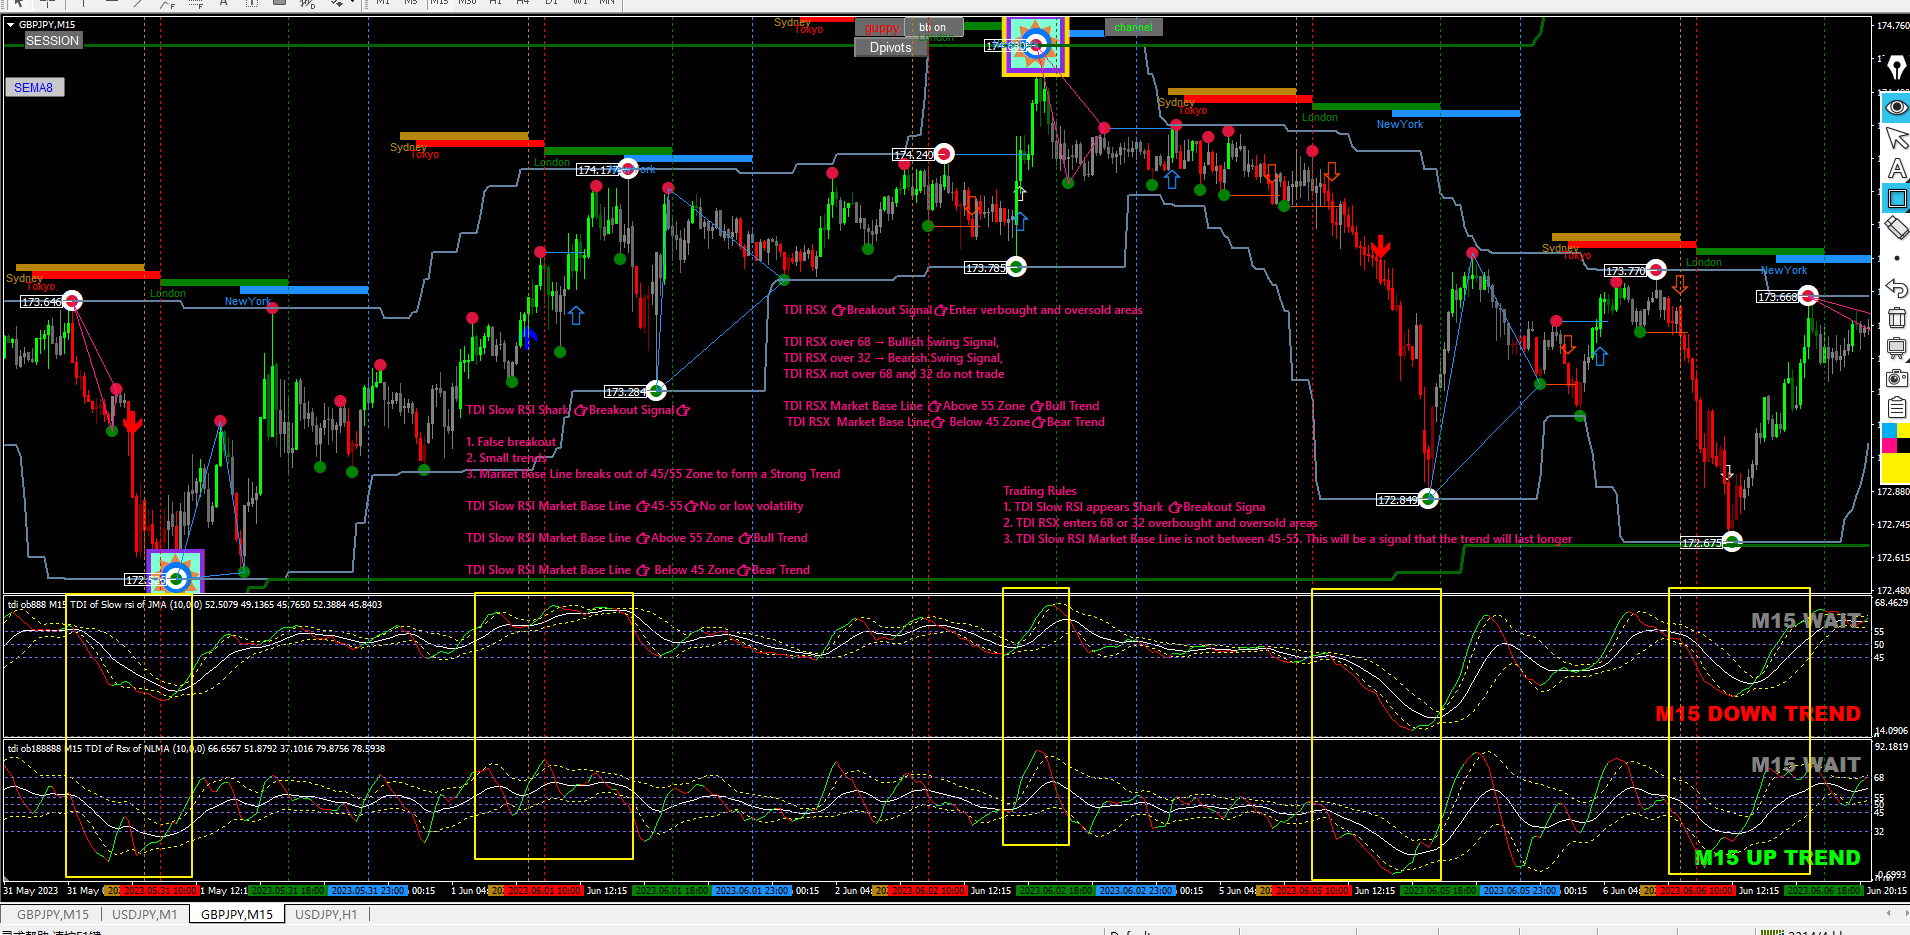
Task: Toggle the SESSION indicator button
Action: tap(52, 41)
